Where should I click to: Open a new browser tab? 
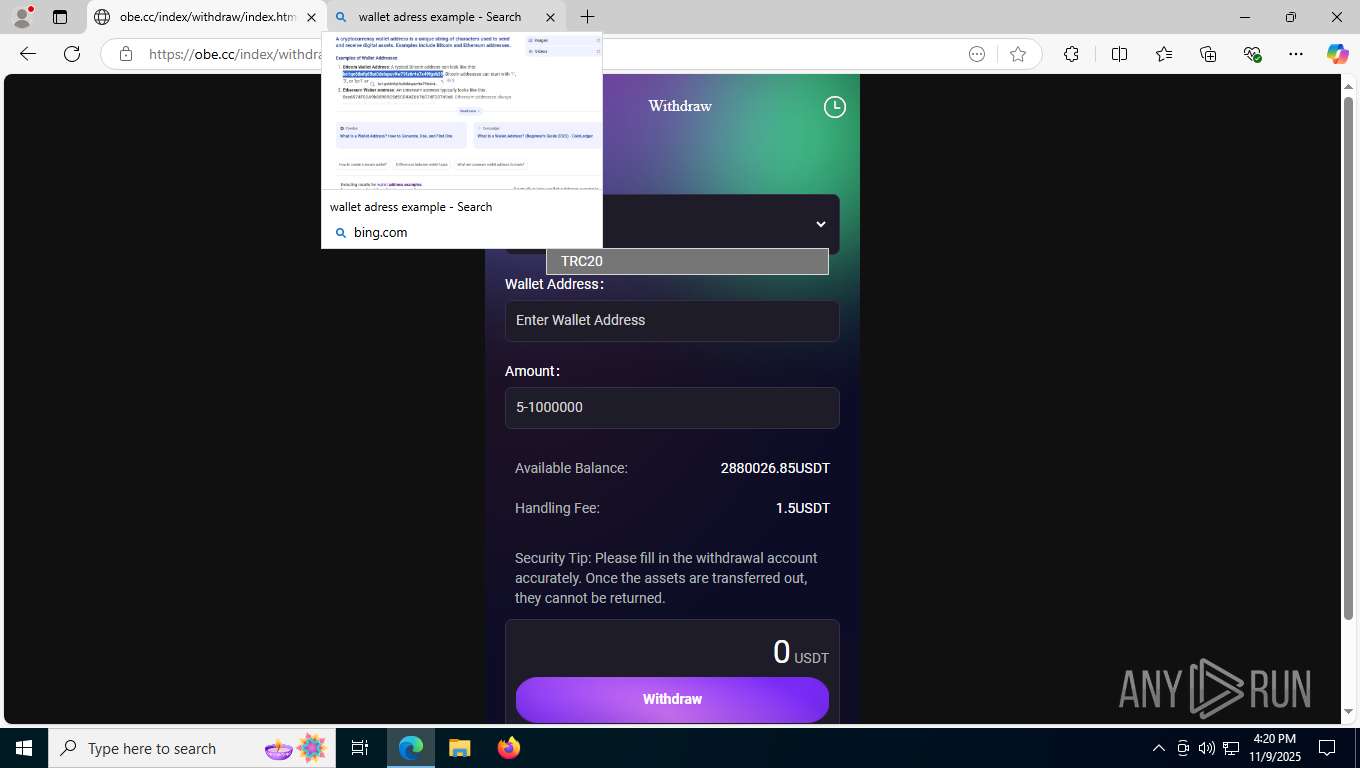pos(587,17)
